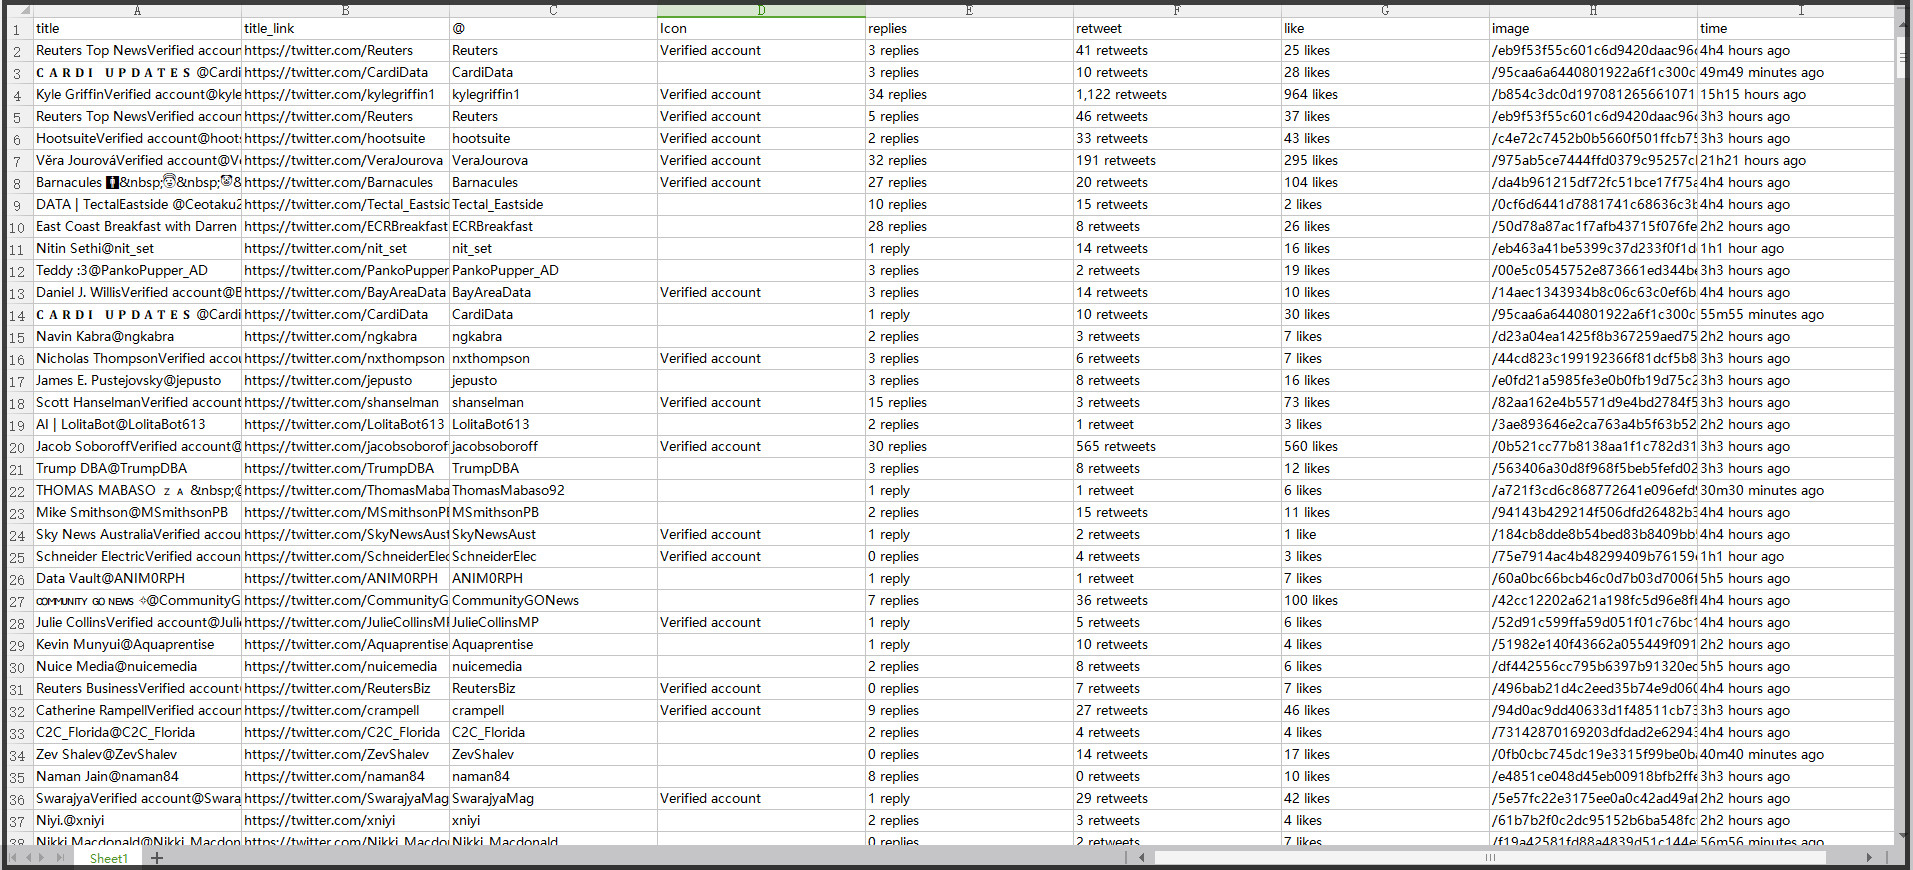Click the 'time' header cell
The image size is (1913, 870).
1795,28
